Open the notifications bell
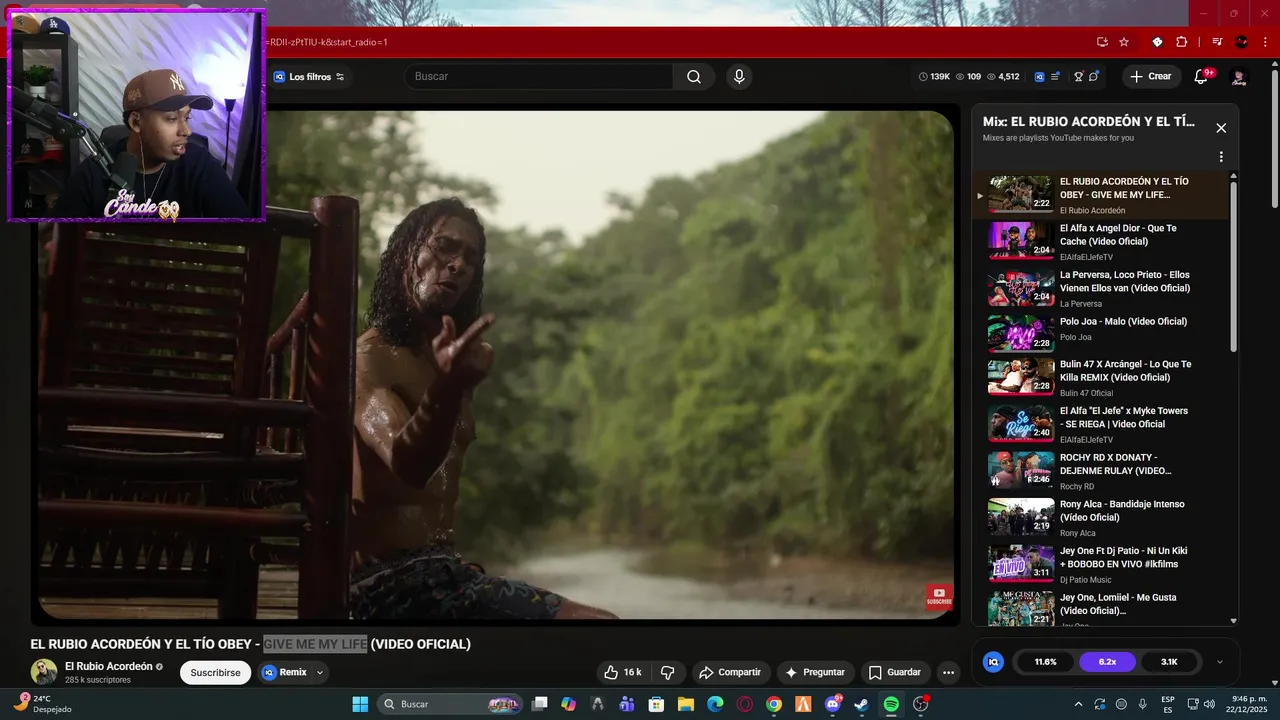1280x720 pixels. pos(1201,77)
